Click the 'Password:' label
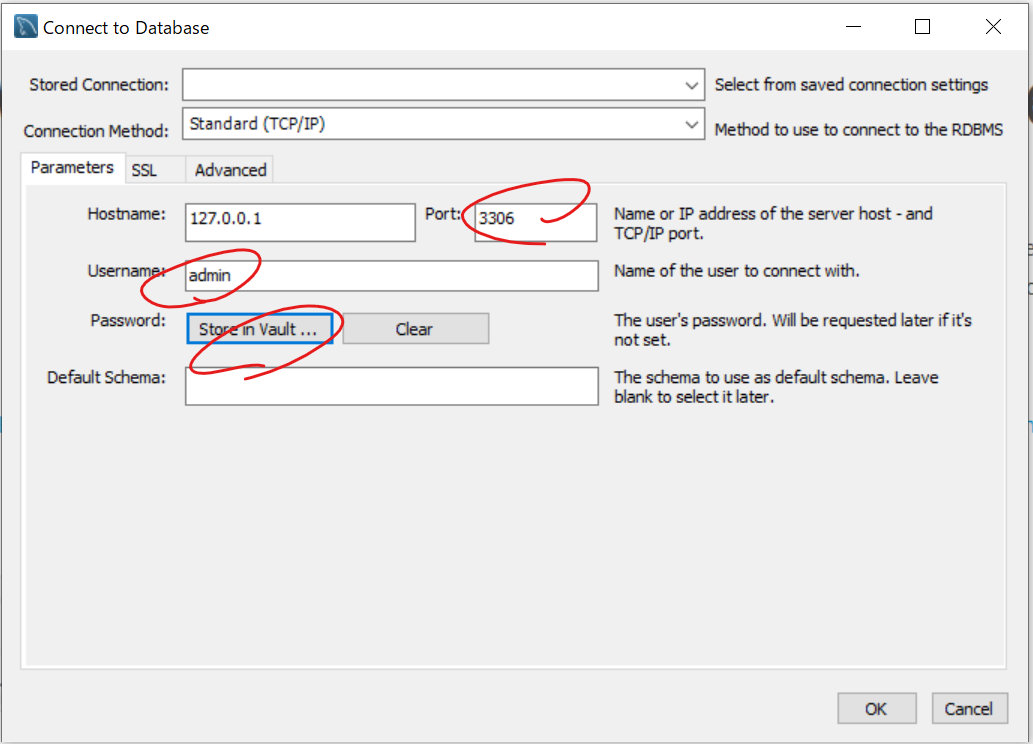 [128, 321]
